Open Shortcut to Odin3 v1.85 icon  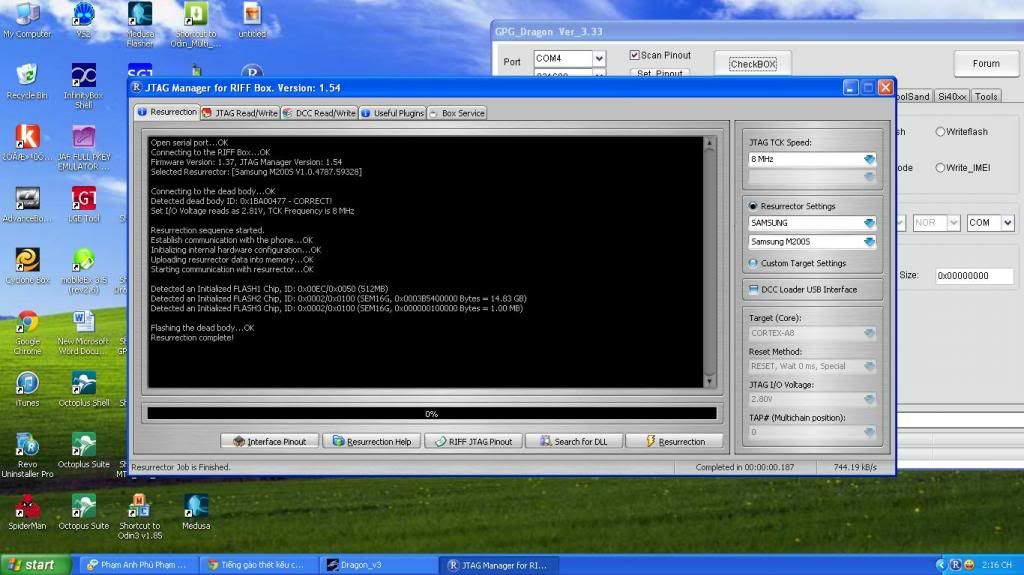pos(140,517)
